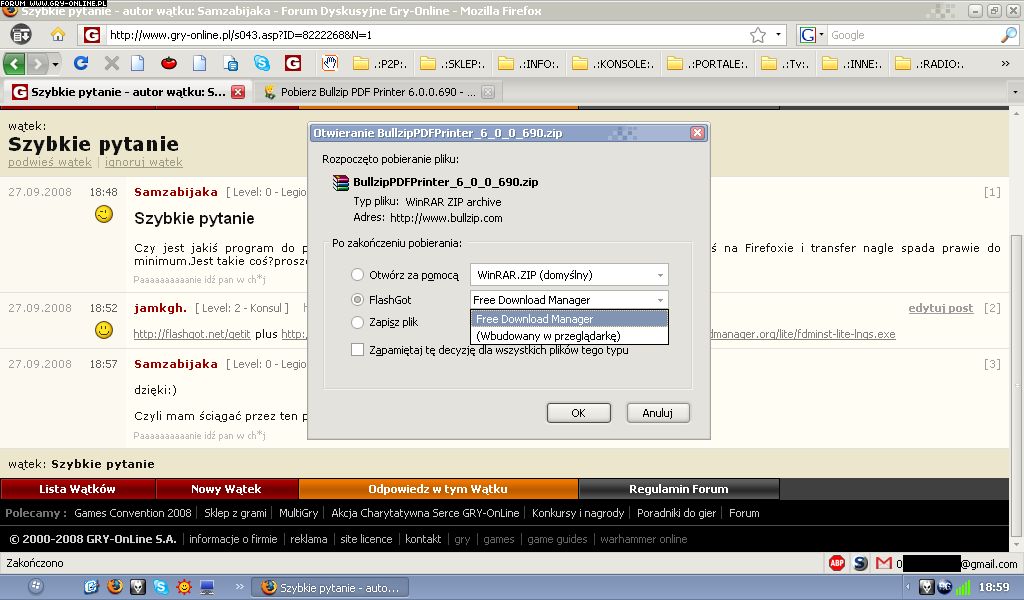Choose (Wbudowany w przeglądarkę) option
The image size is (1024, 600).
(569, 336)
